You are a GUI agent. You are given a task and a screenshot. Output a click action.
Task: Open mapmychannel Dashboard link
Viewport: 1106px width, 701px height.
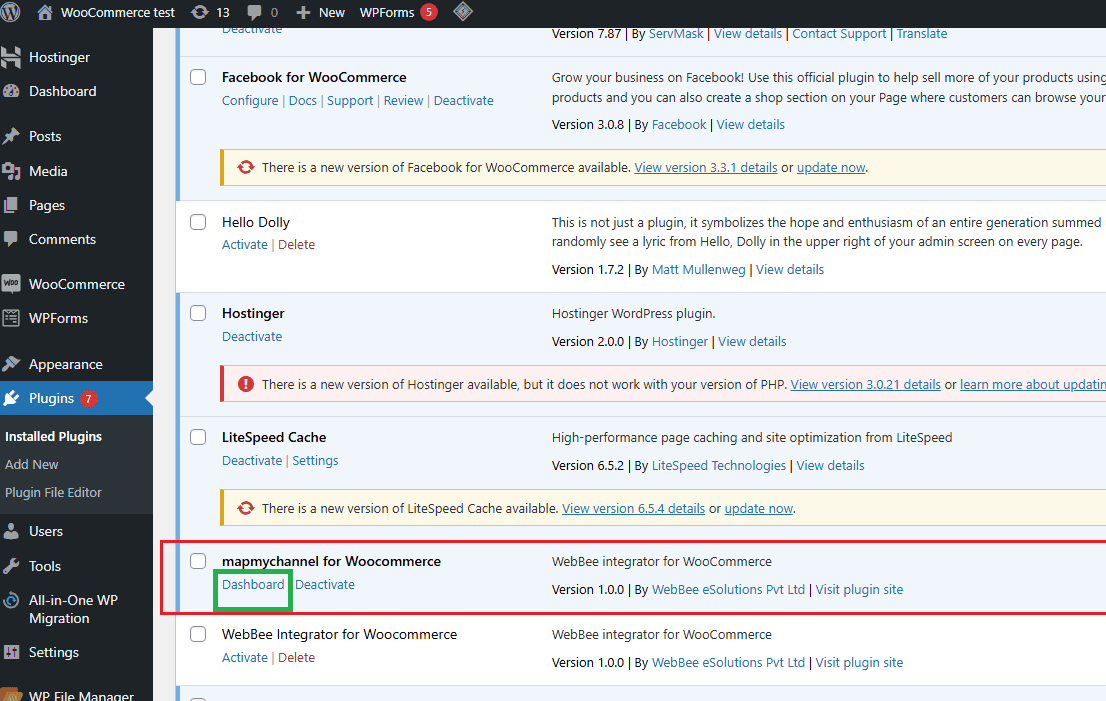pos(253,584)
